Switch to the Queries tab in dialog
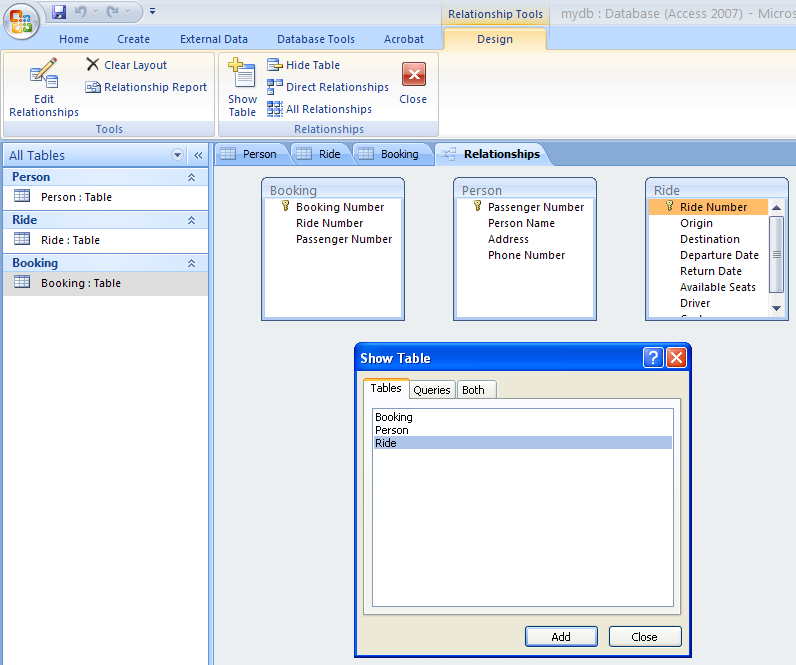The height and width of the screenshot is (665, 796). (432, 390)
